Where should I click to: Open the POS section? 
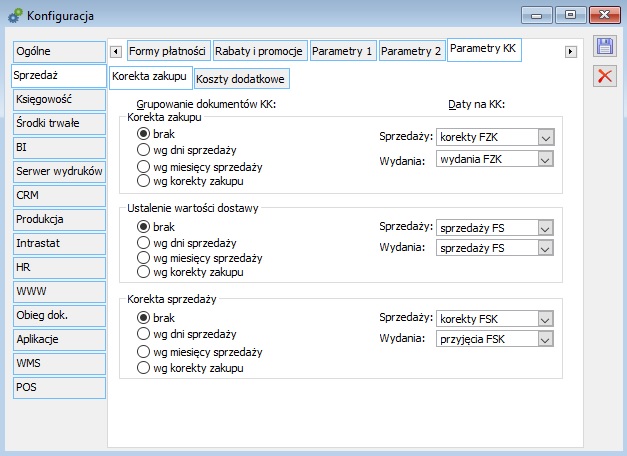coord(59,388)
